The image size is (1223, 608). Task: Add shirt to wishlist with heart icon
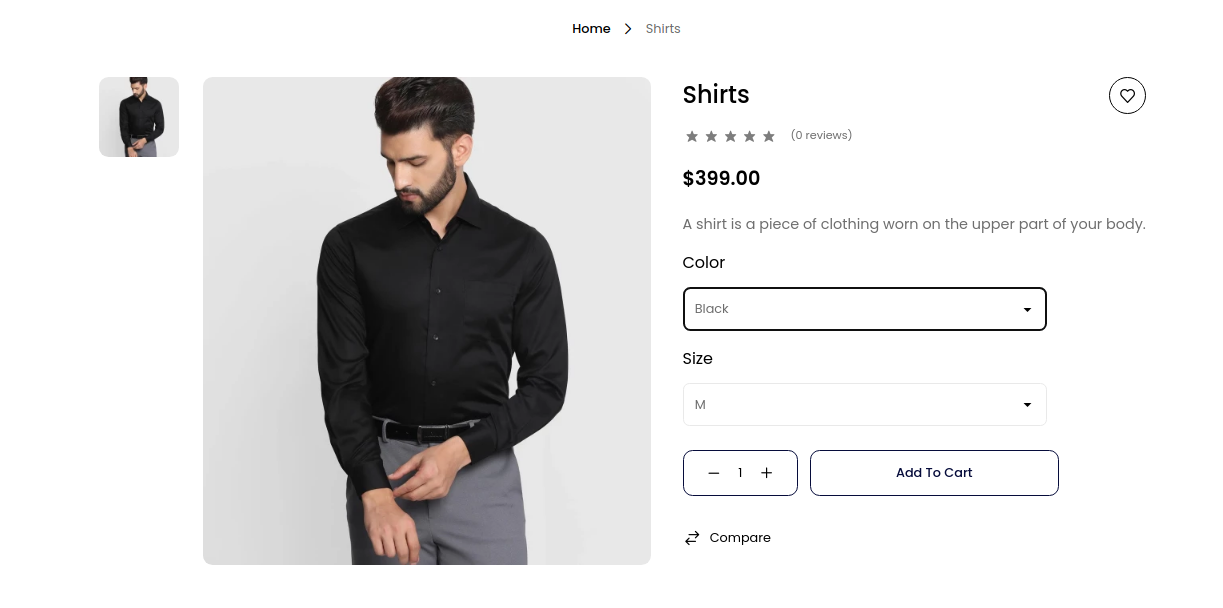(x=1127, y=96)
